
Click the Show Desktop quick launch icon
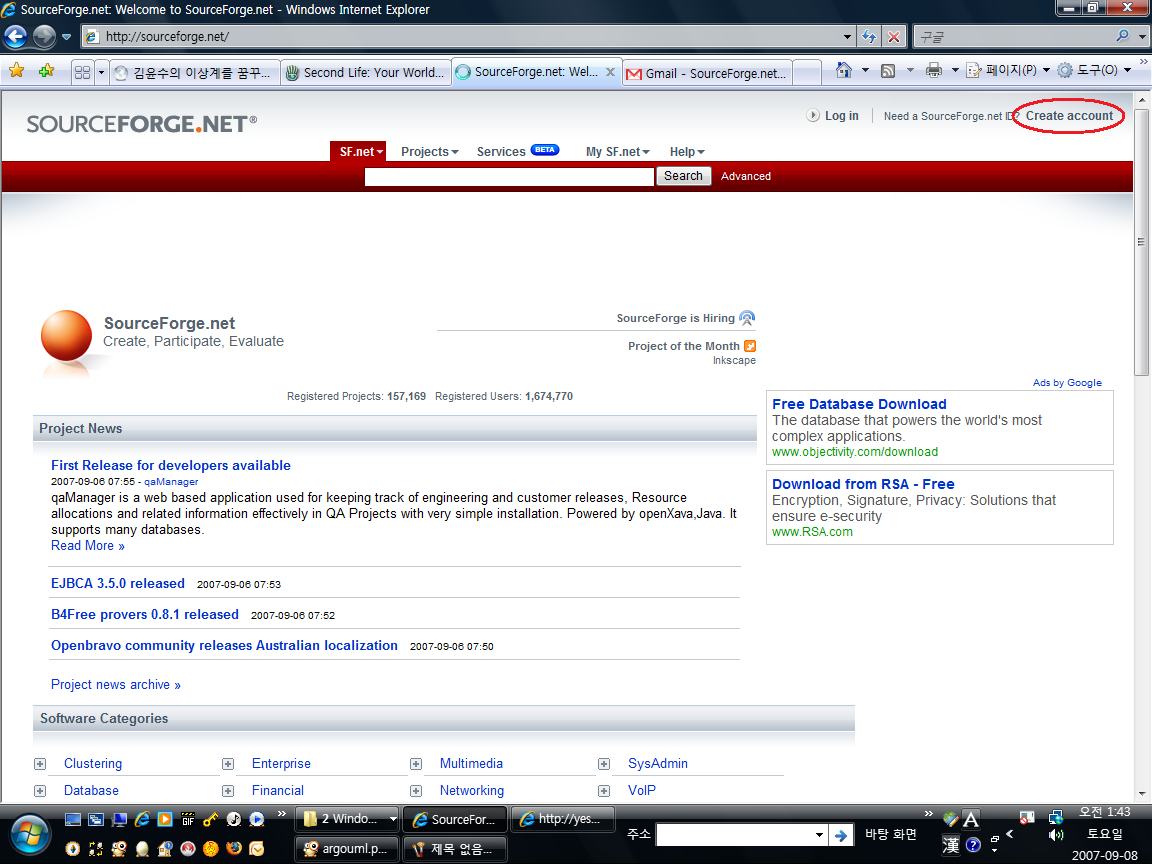coord(73,819)
